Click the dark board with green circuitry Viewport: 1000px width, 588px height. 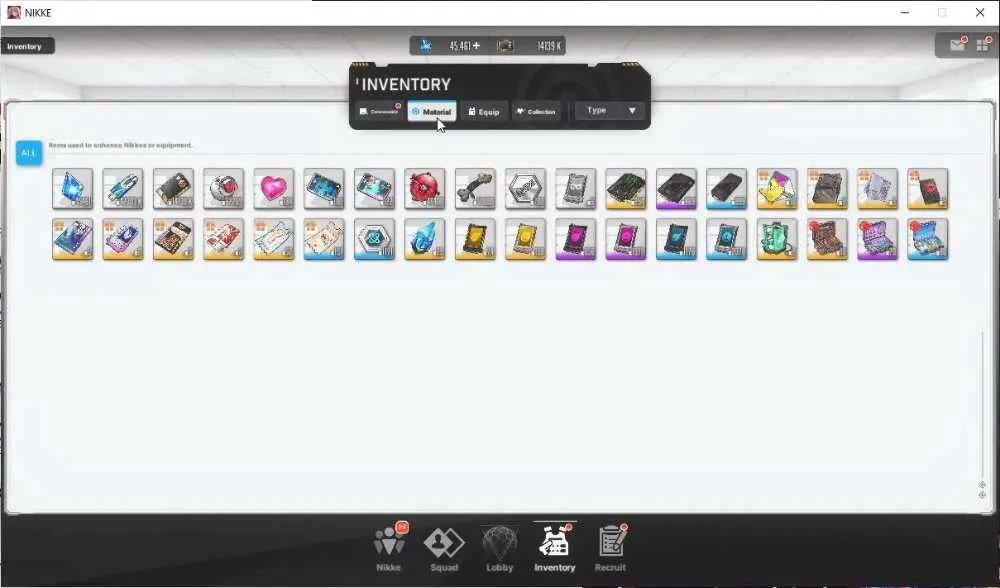coord(626,189)
